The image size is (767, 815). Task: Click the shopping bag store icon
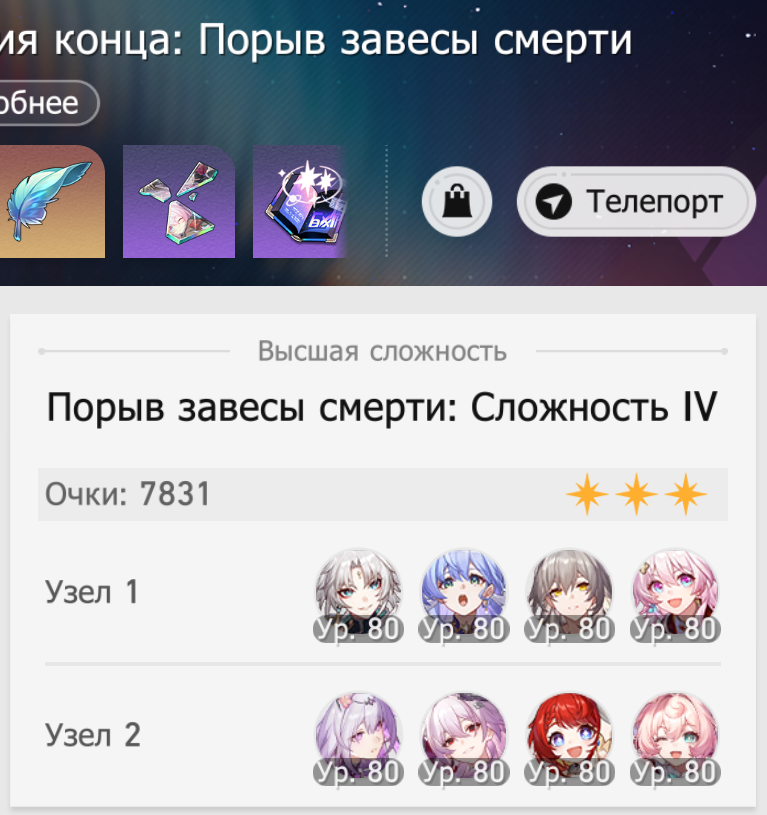point(457,201)
